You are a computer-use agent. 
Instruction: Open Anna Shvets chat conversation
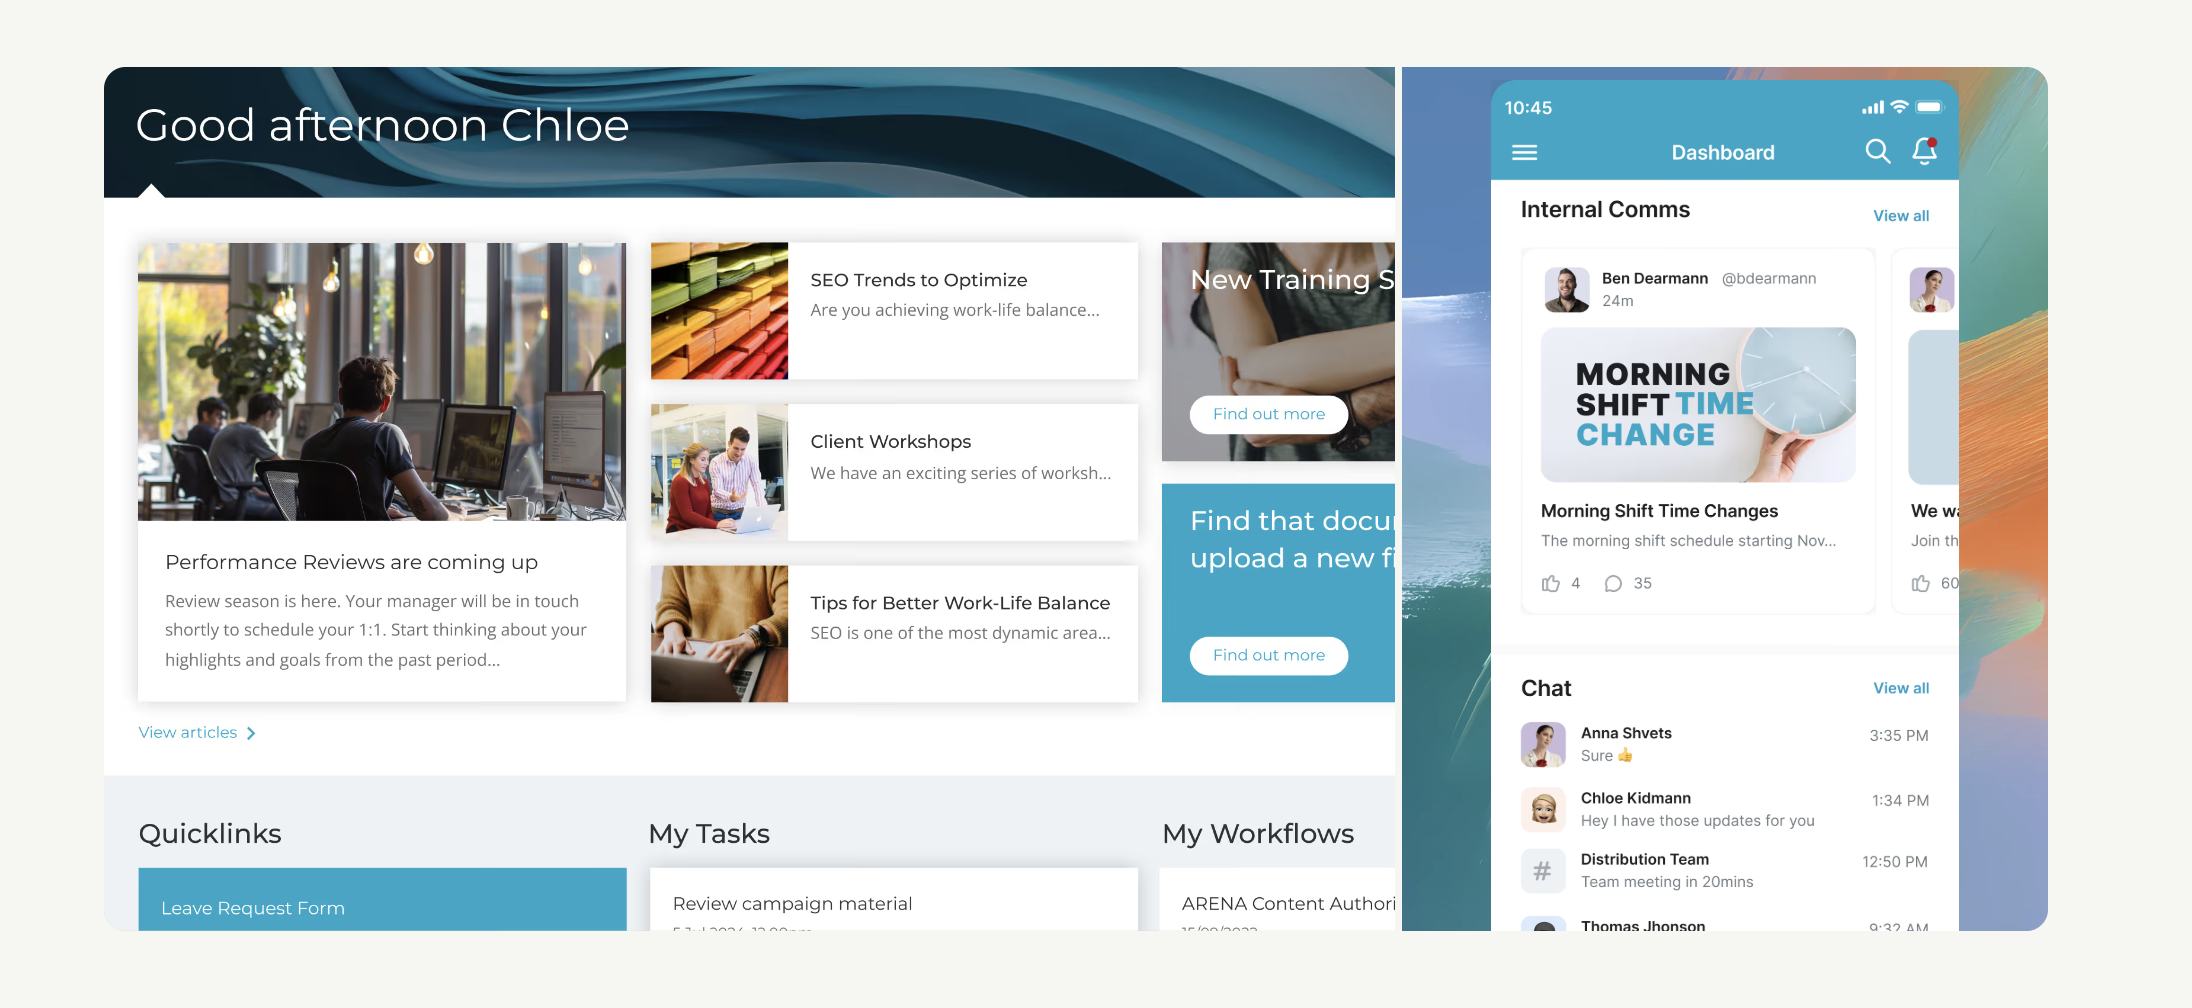coord(1725,744)
